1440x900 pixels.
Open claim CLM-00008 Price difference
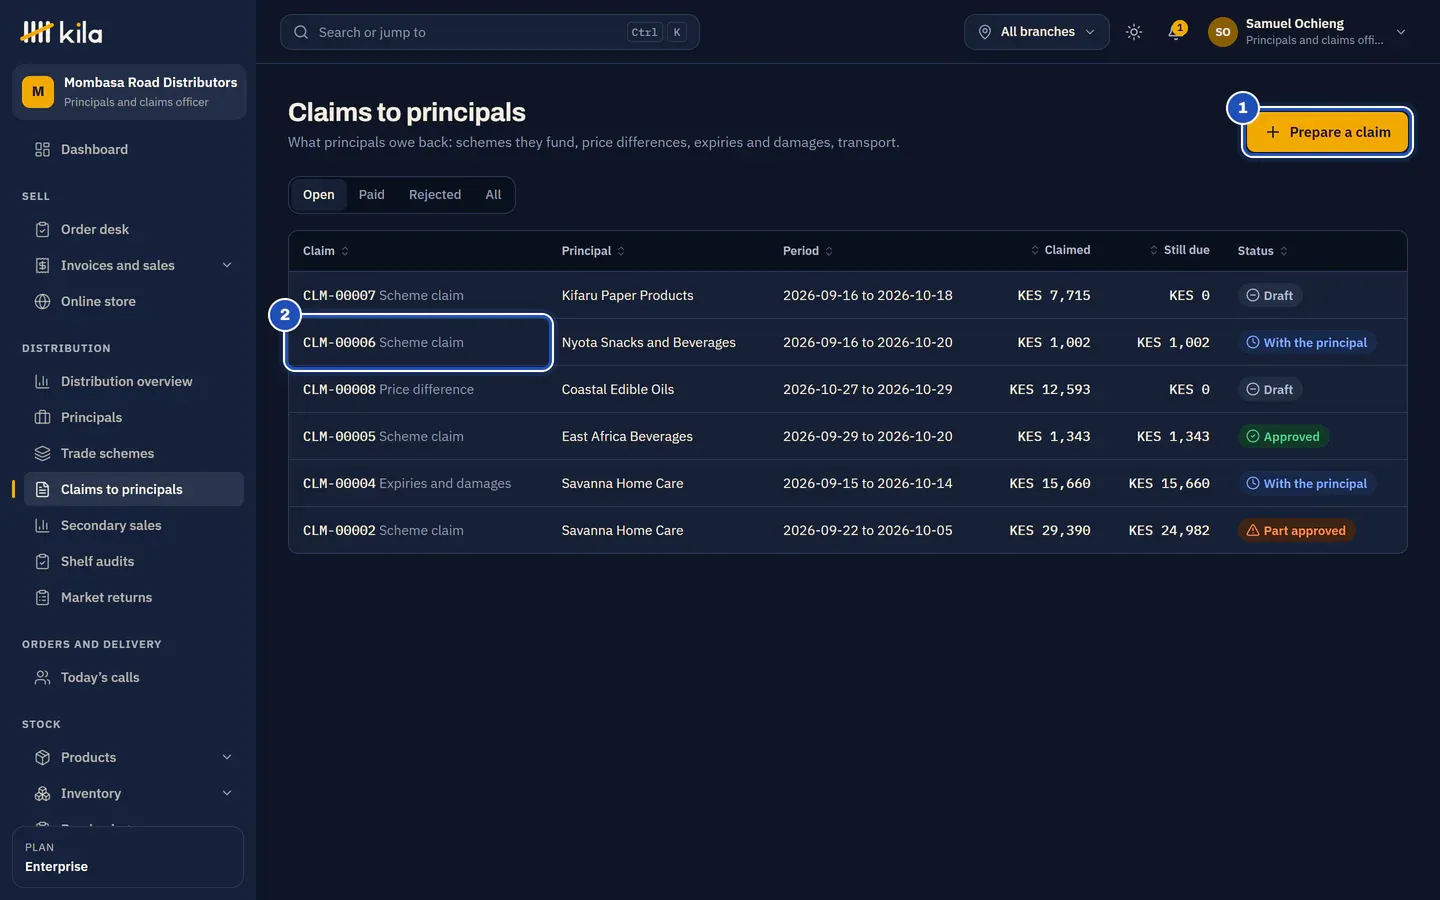(388, 389)
